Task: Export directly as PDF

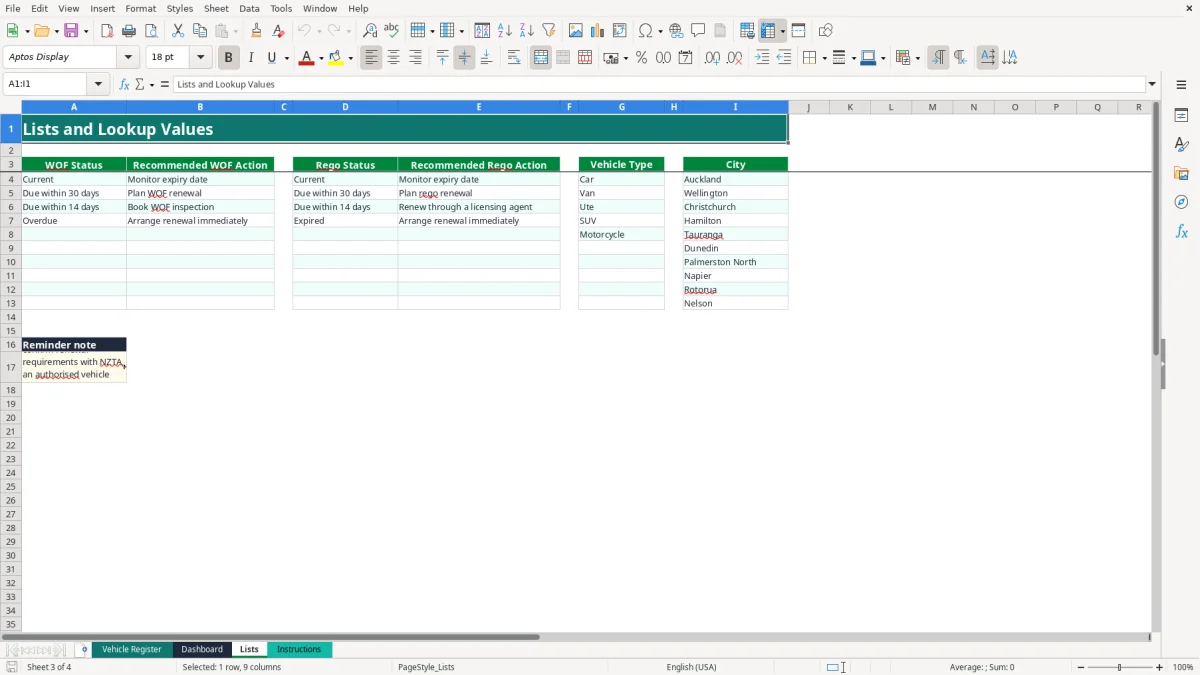Action: [x=107, y=31]
